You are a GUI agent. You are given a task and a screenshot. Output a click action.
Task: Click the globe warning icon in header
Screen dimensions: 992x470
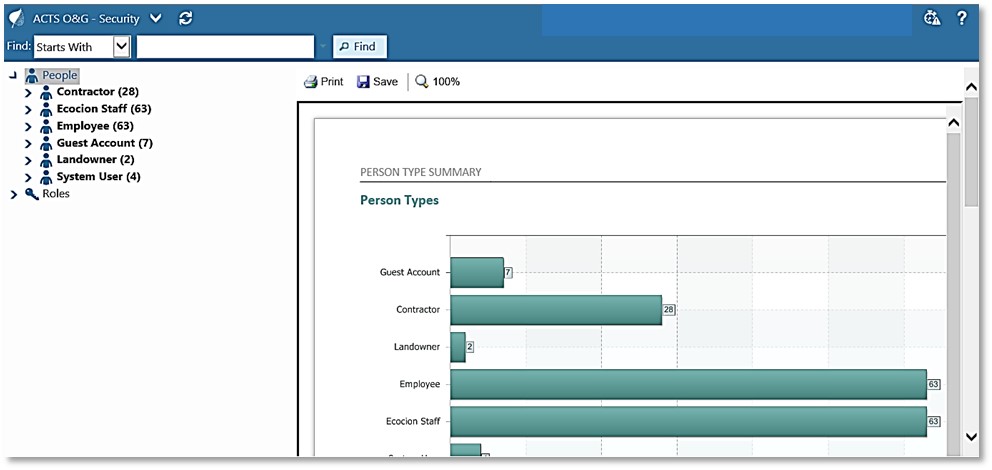tap(933, 18)
